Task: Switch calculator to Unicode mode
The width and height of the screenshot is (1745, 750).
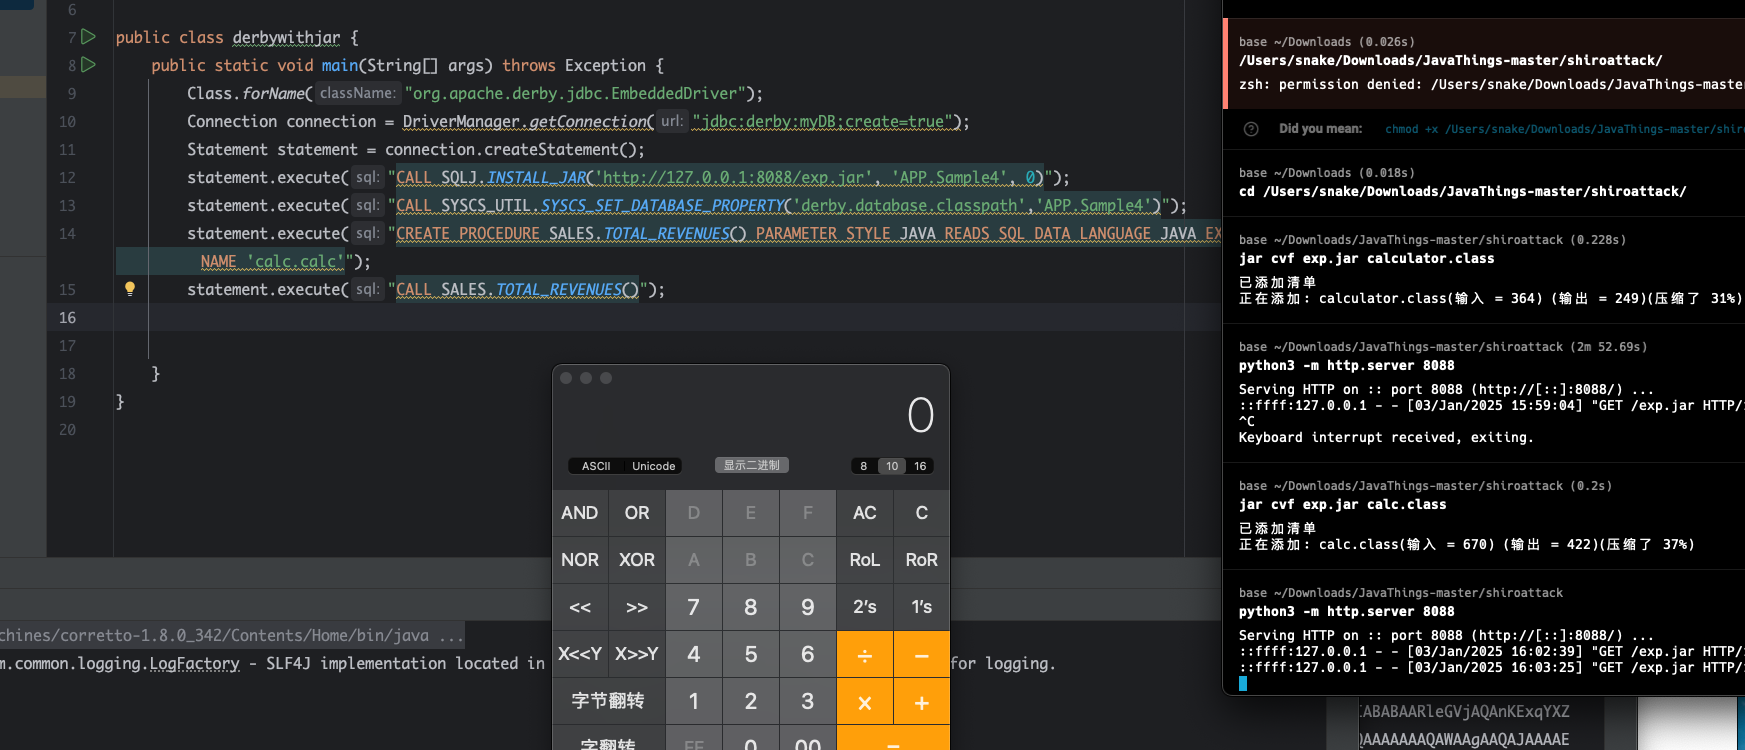Action: click(653, 466)
